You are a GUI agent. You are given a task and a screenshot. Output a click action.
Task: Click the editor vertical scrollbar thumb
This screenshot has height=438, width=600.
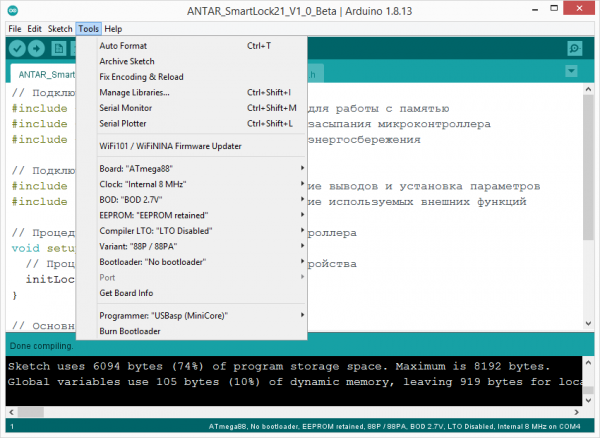point(588,168)
